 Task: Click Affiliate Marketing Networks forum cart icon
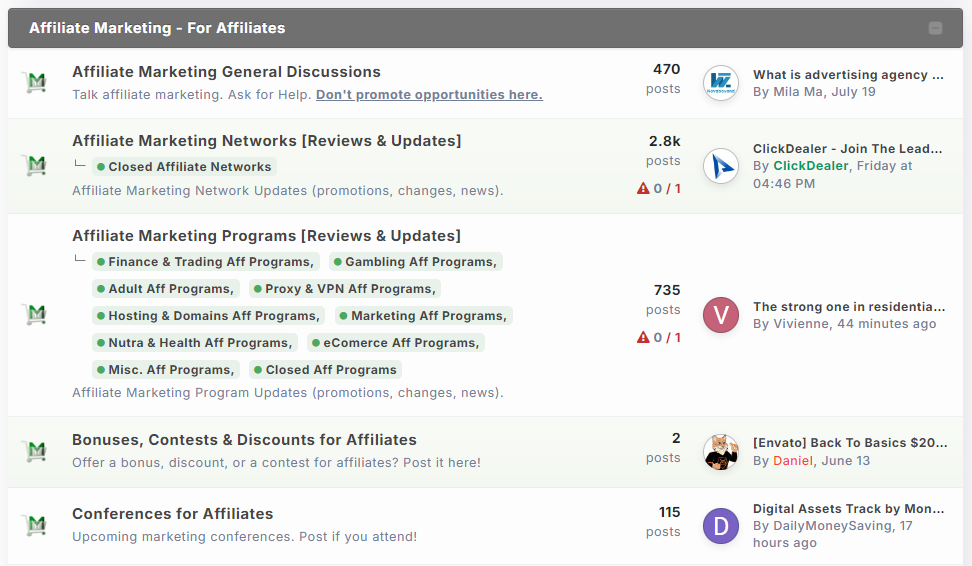tap(37, 166)
